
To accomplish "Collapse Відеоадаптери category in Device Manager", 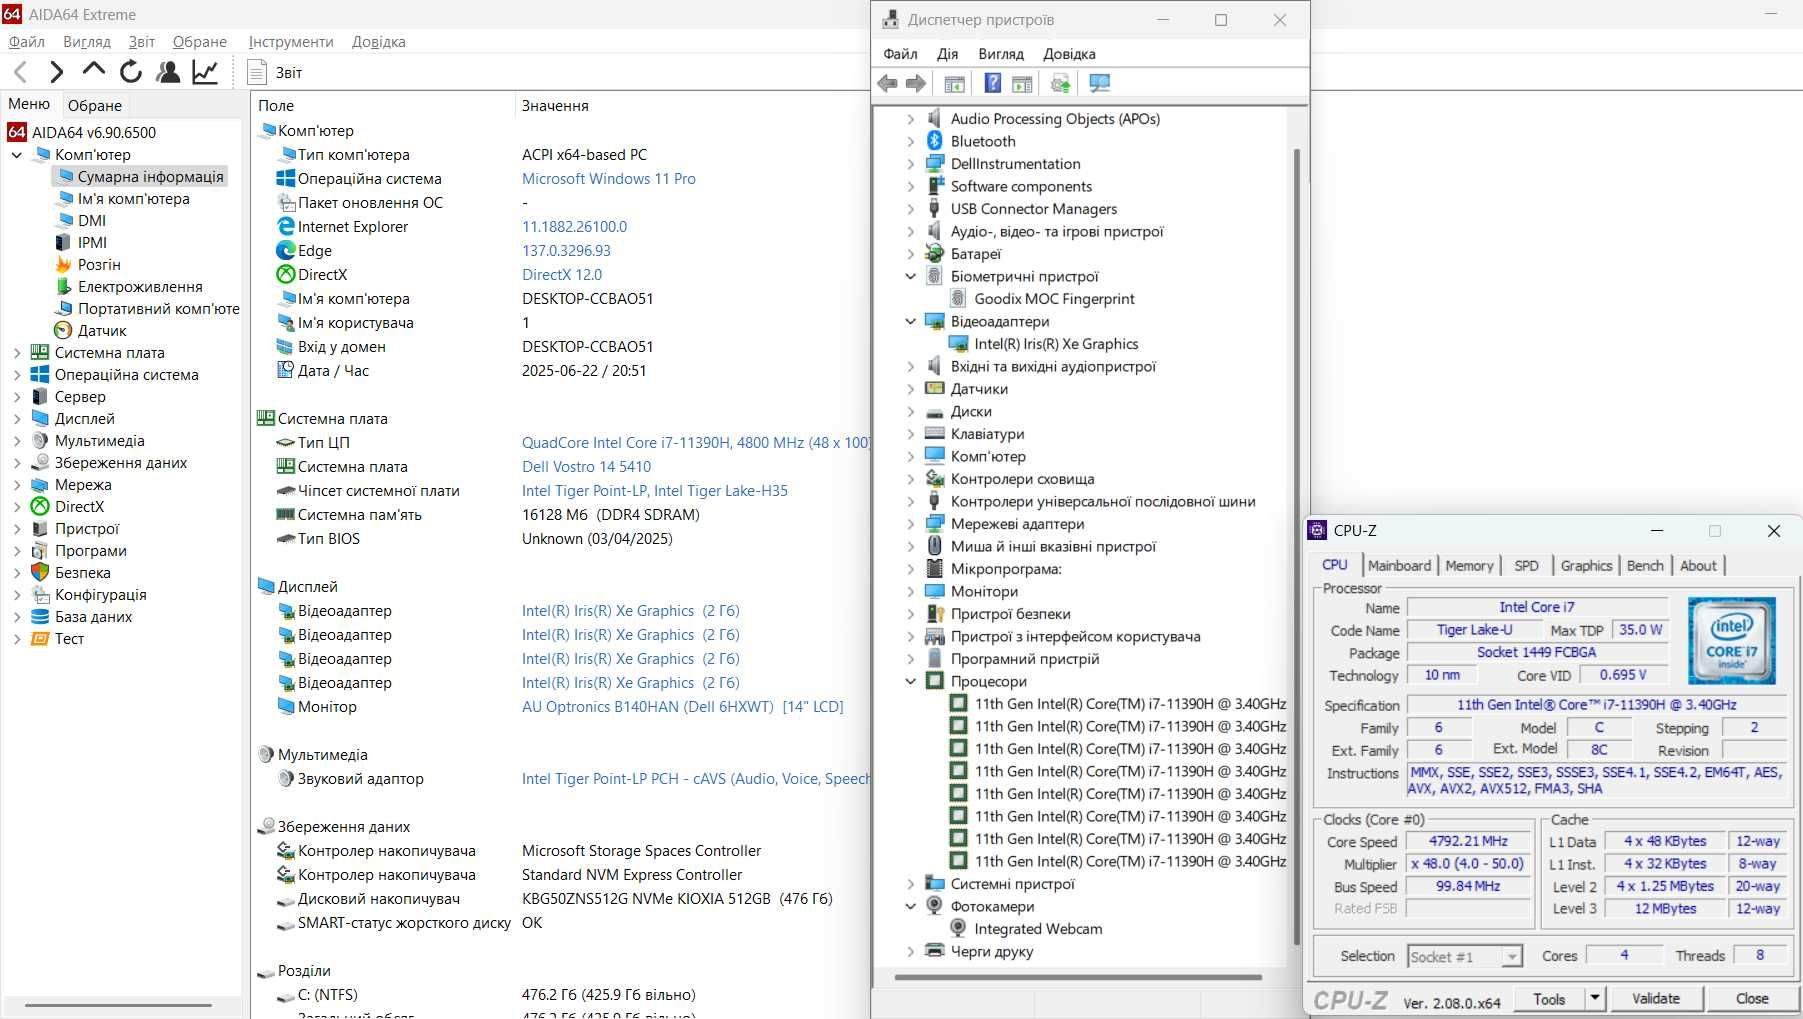I will coord(910,321).
